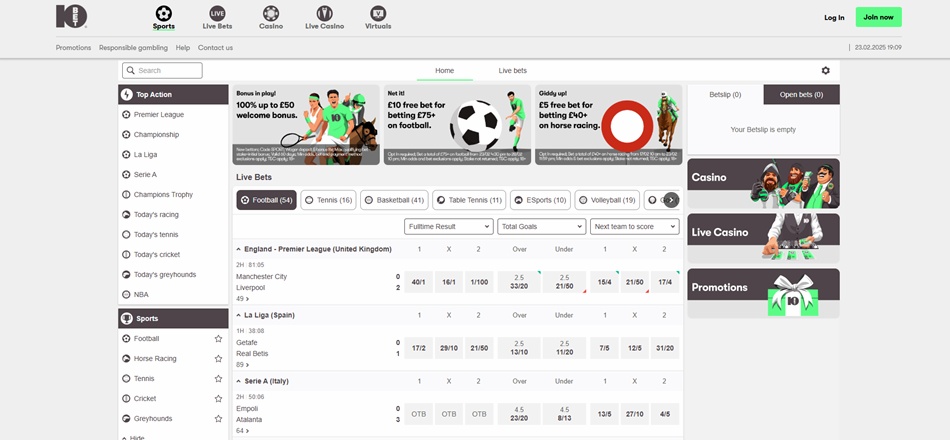Click the search magnifier icon
This screenshot has width=950, height=440.
[130, 70]
